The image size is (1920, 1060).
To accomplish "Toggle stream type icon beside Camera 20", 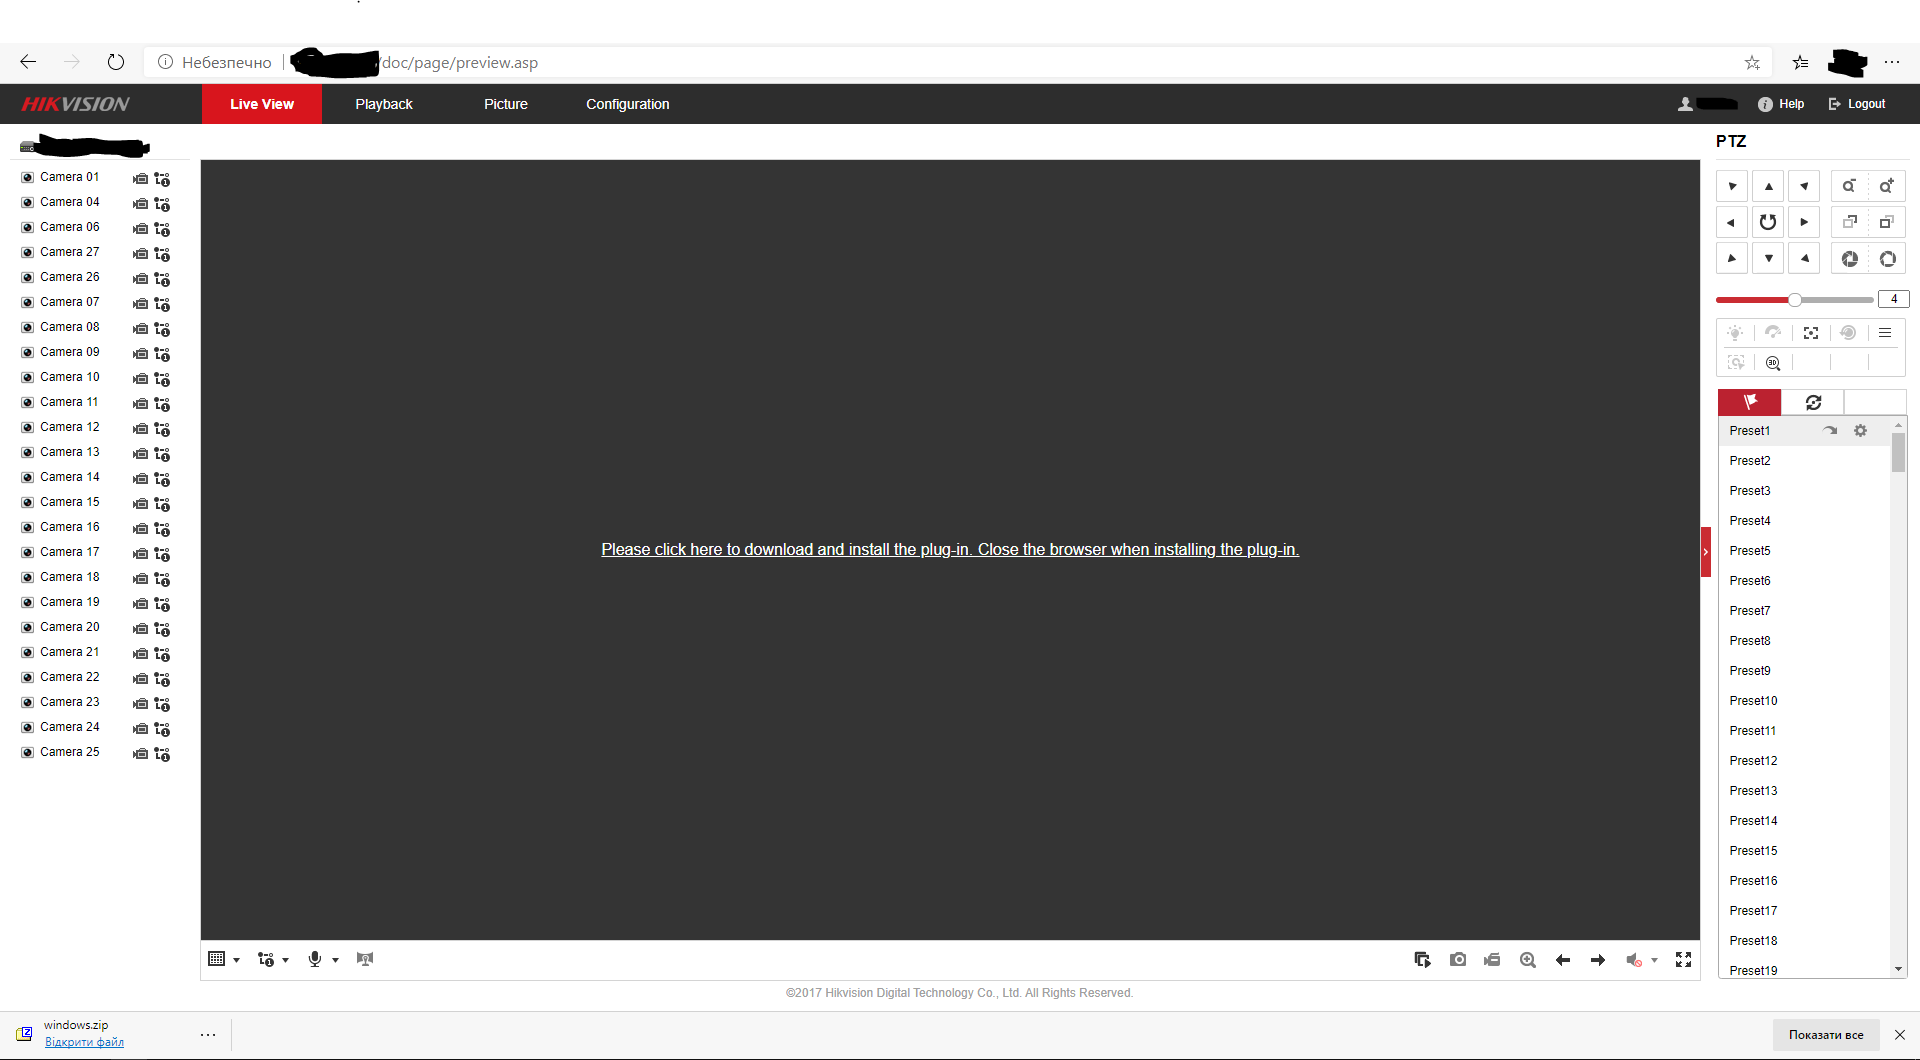I will [162, 629].
